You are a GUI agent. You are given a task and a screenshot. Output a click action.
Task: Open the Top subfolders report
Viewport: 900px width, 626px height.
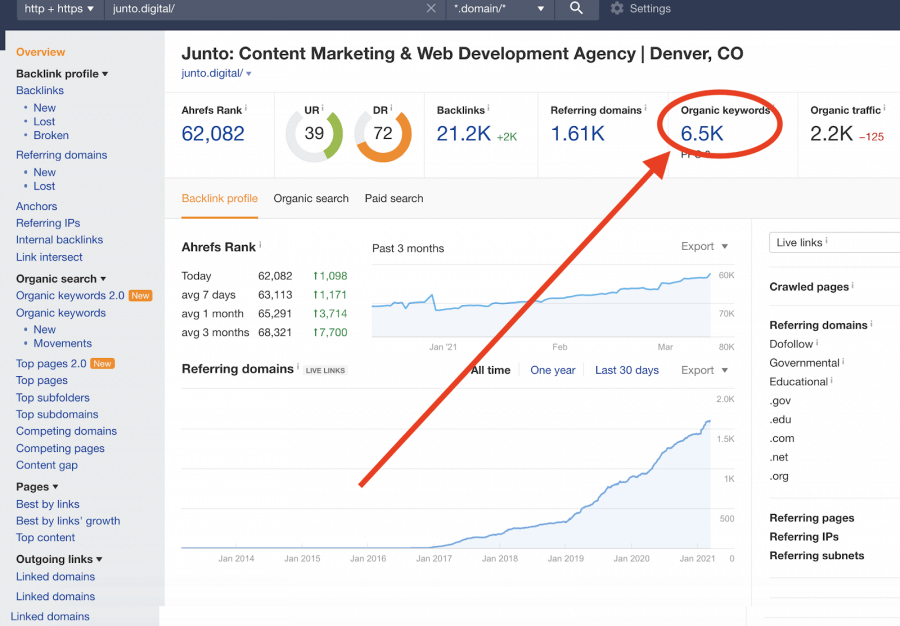(53, 398)
